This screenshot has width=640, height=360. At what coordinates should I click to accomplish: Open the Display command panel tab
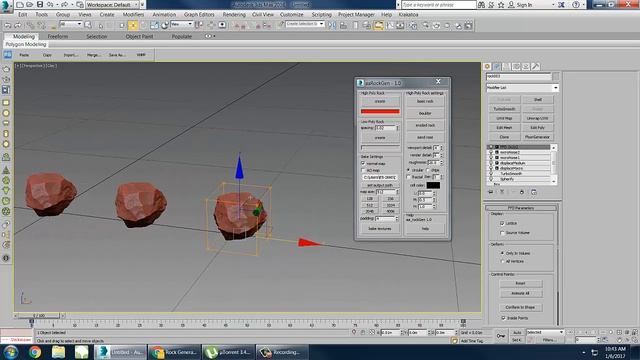526,66
